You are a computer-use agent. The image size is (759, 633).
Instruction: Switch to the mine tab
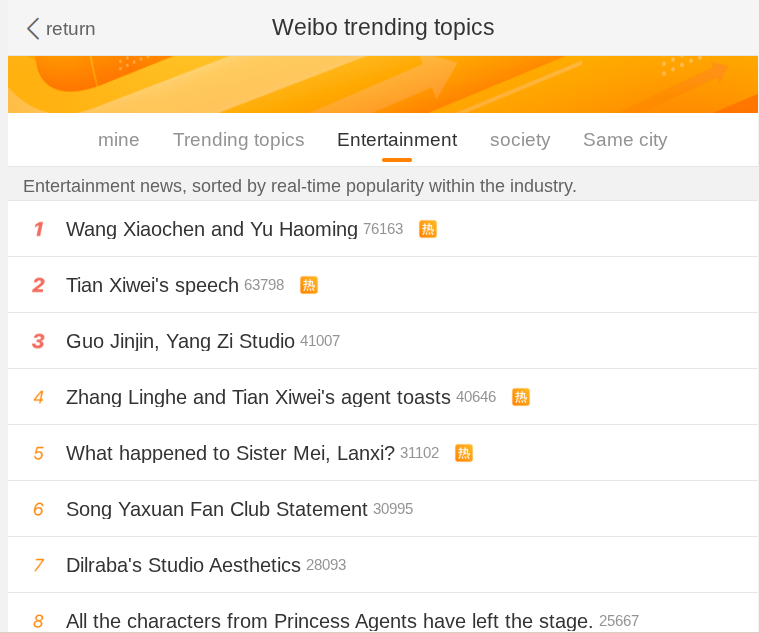[x=119, y=140]
